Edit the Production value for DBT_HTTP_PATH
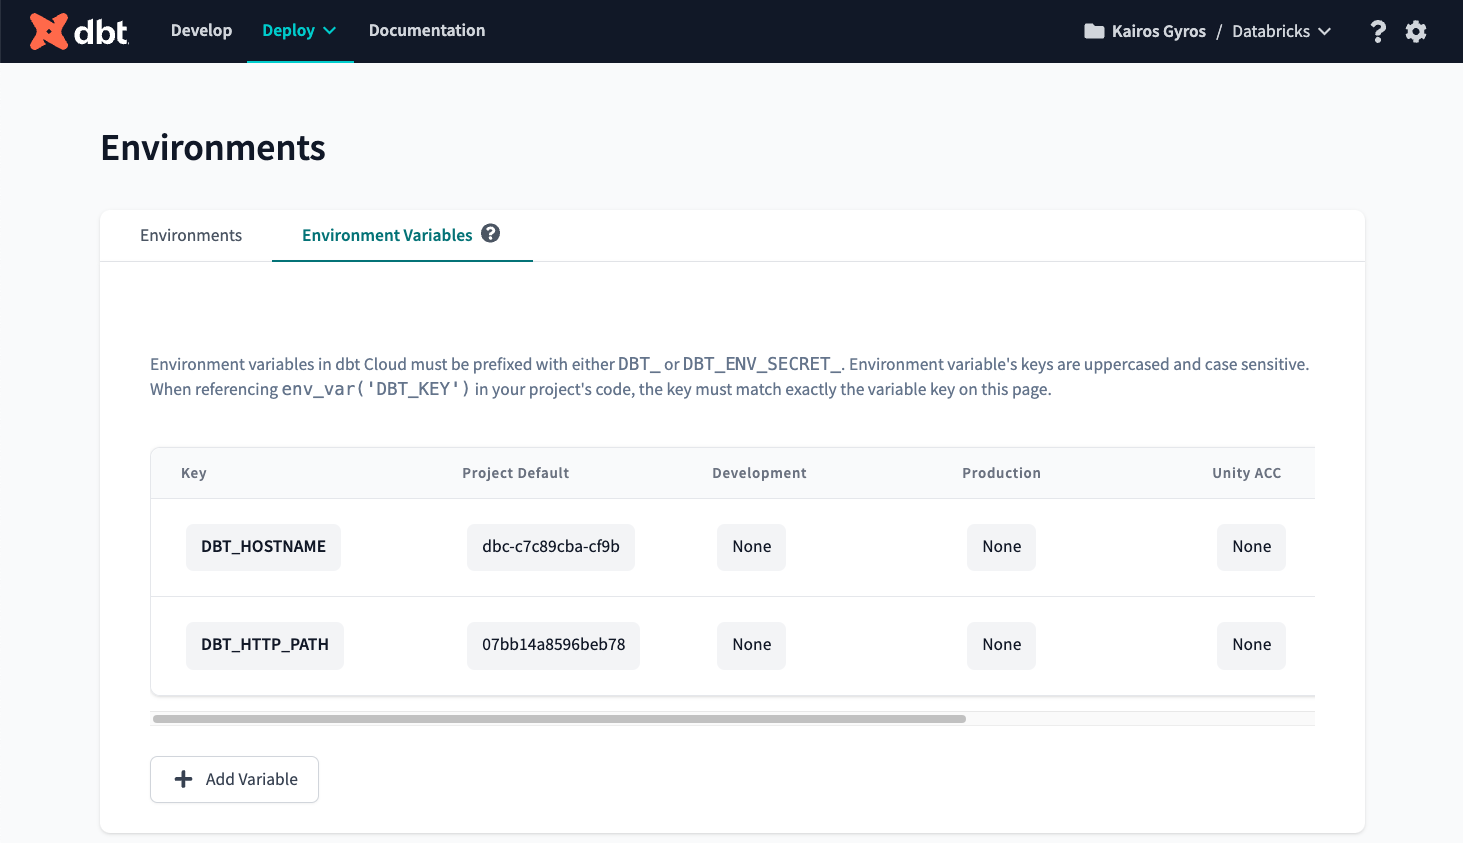Viewport: 1463px width, 843px height. click(1001, 645)
